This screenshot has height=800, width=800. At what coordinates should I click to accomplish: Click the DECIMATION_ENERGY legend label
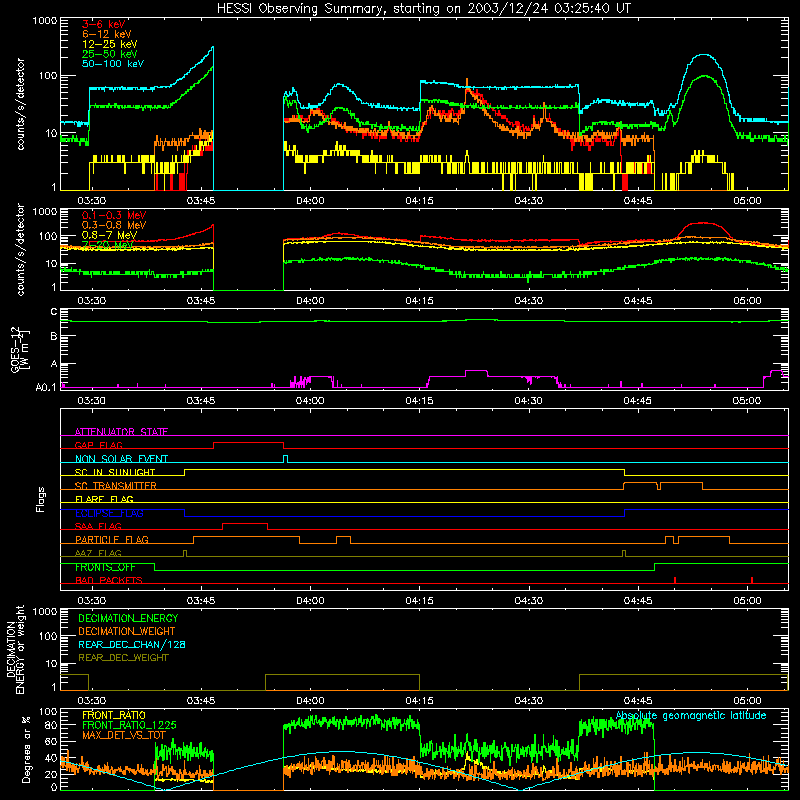[128, 618]
